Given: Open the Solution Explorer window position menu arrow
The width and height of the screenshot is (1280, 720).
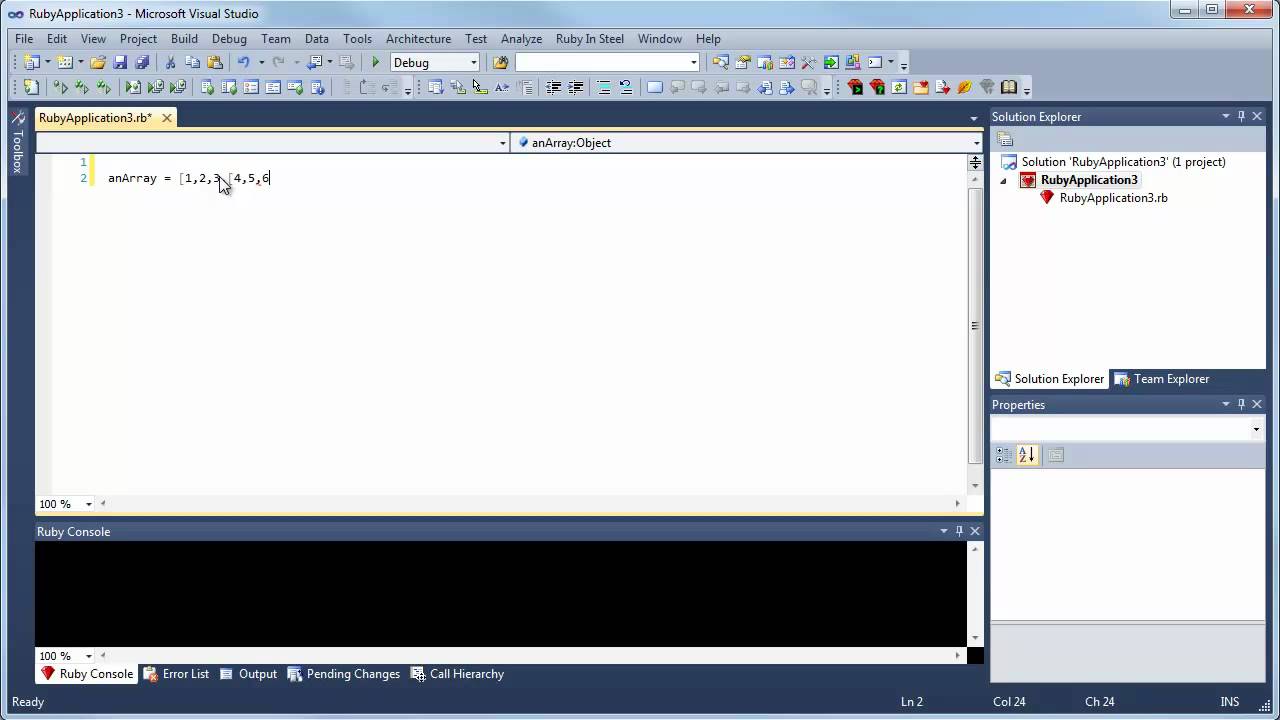Looking at the screenshot, I should (x=1226, y=117).
